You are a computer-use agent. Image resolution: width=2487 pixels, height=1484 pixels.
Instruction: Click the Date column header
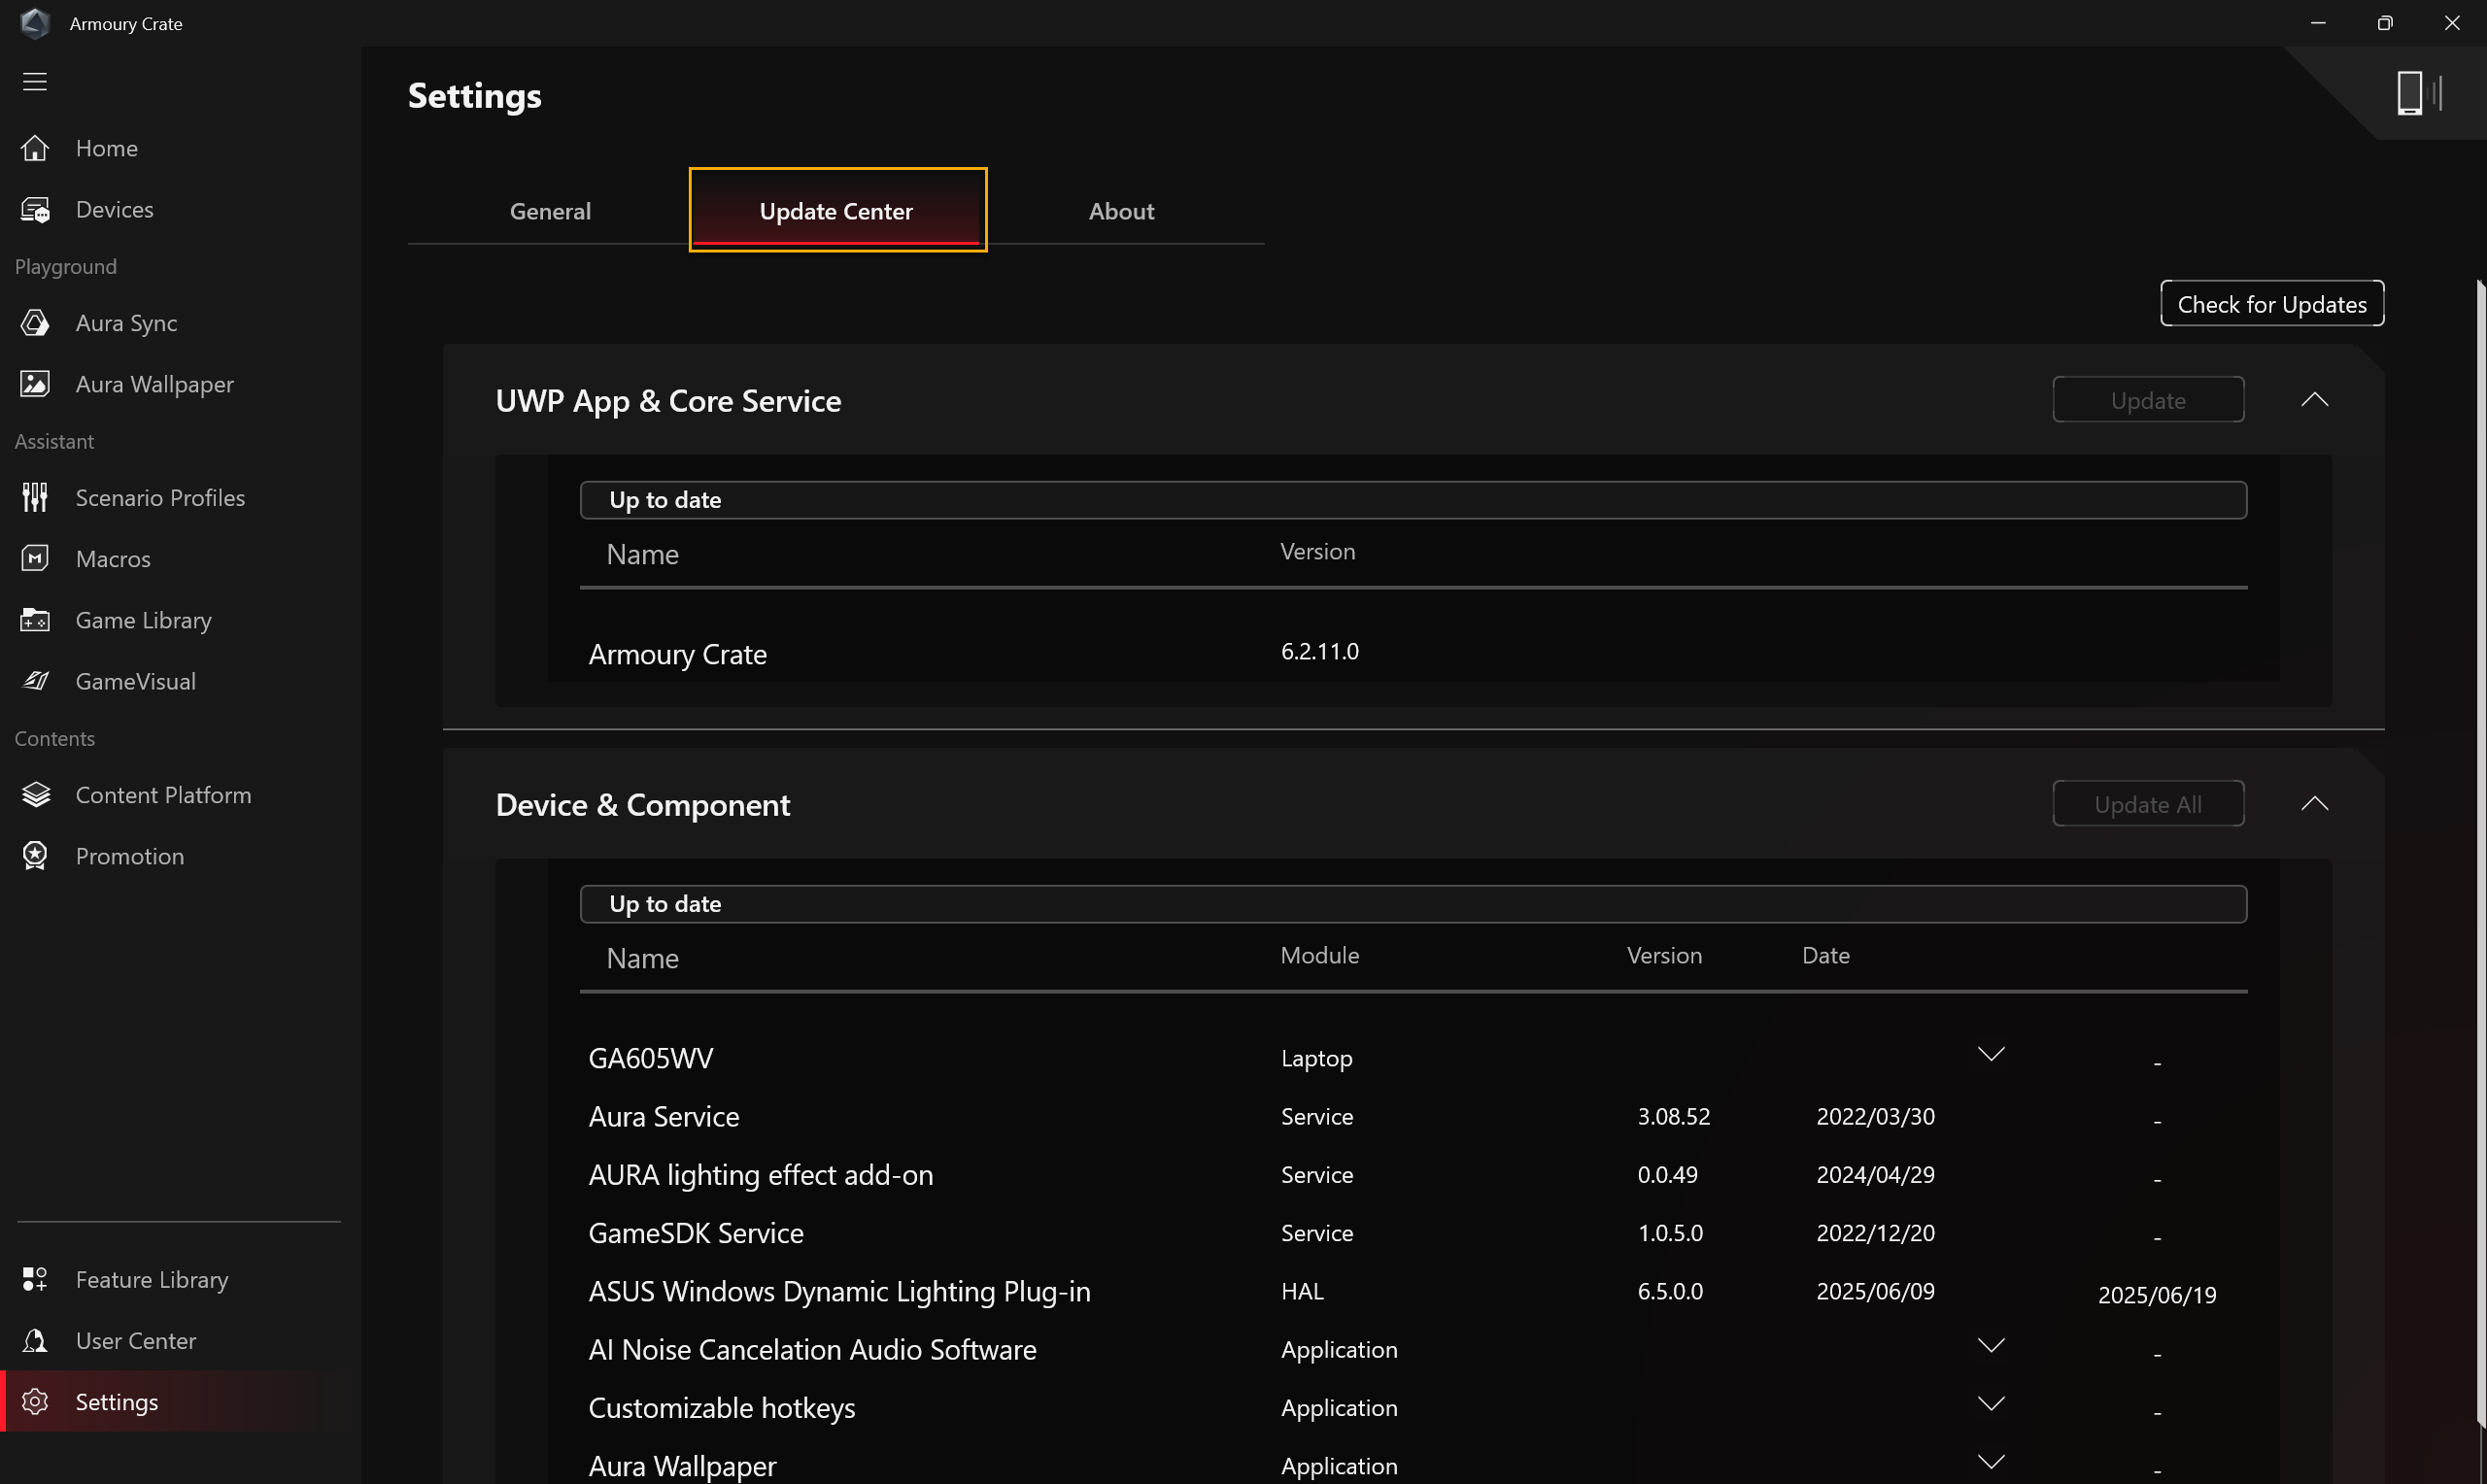click(1825, 955)
